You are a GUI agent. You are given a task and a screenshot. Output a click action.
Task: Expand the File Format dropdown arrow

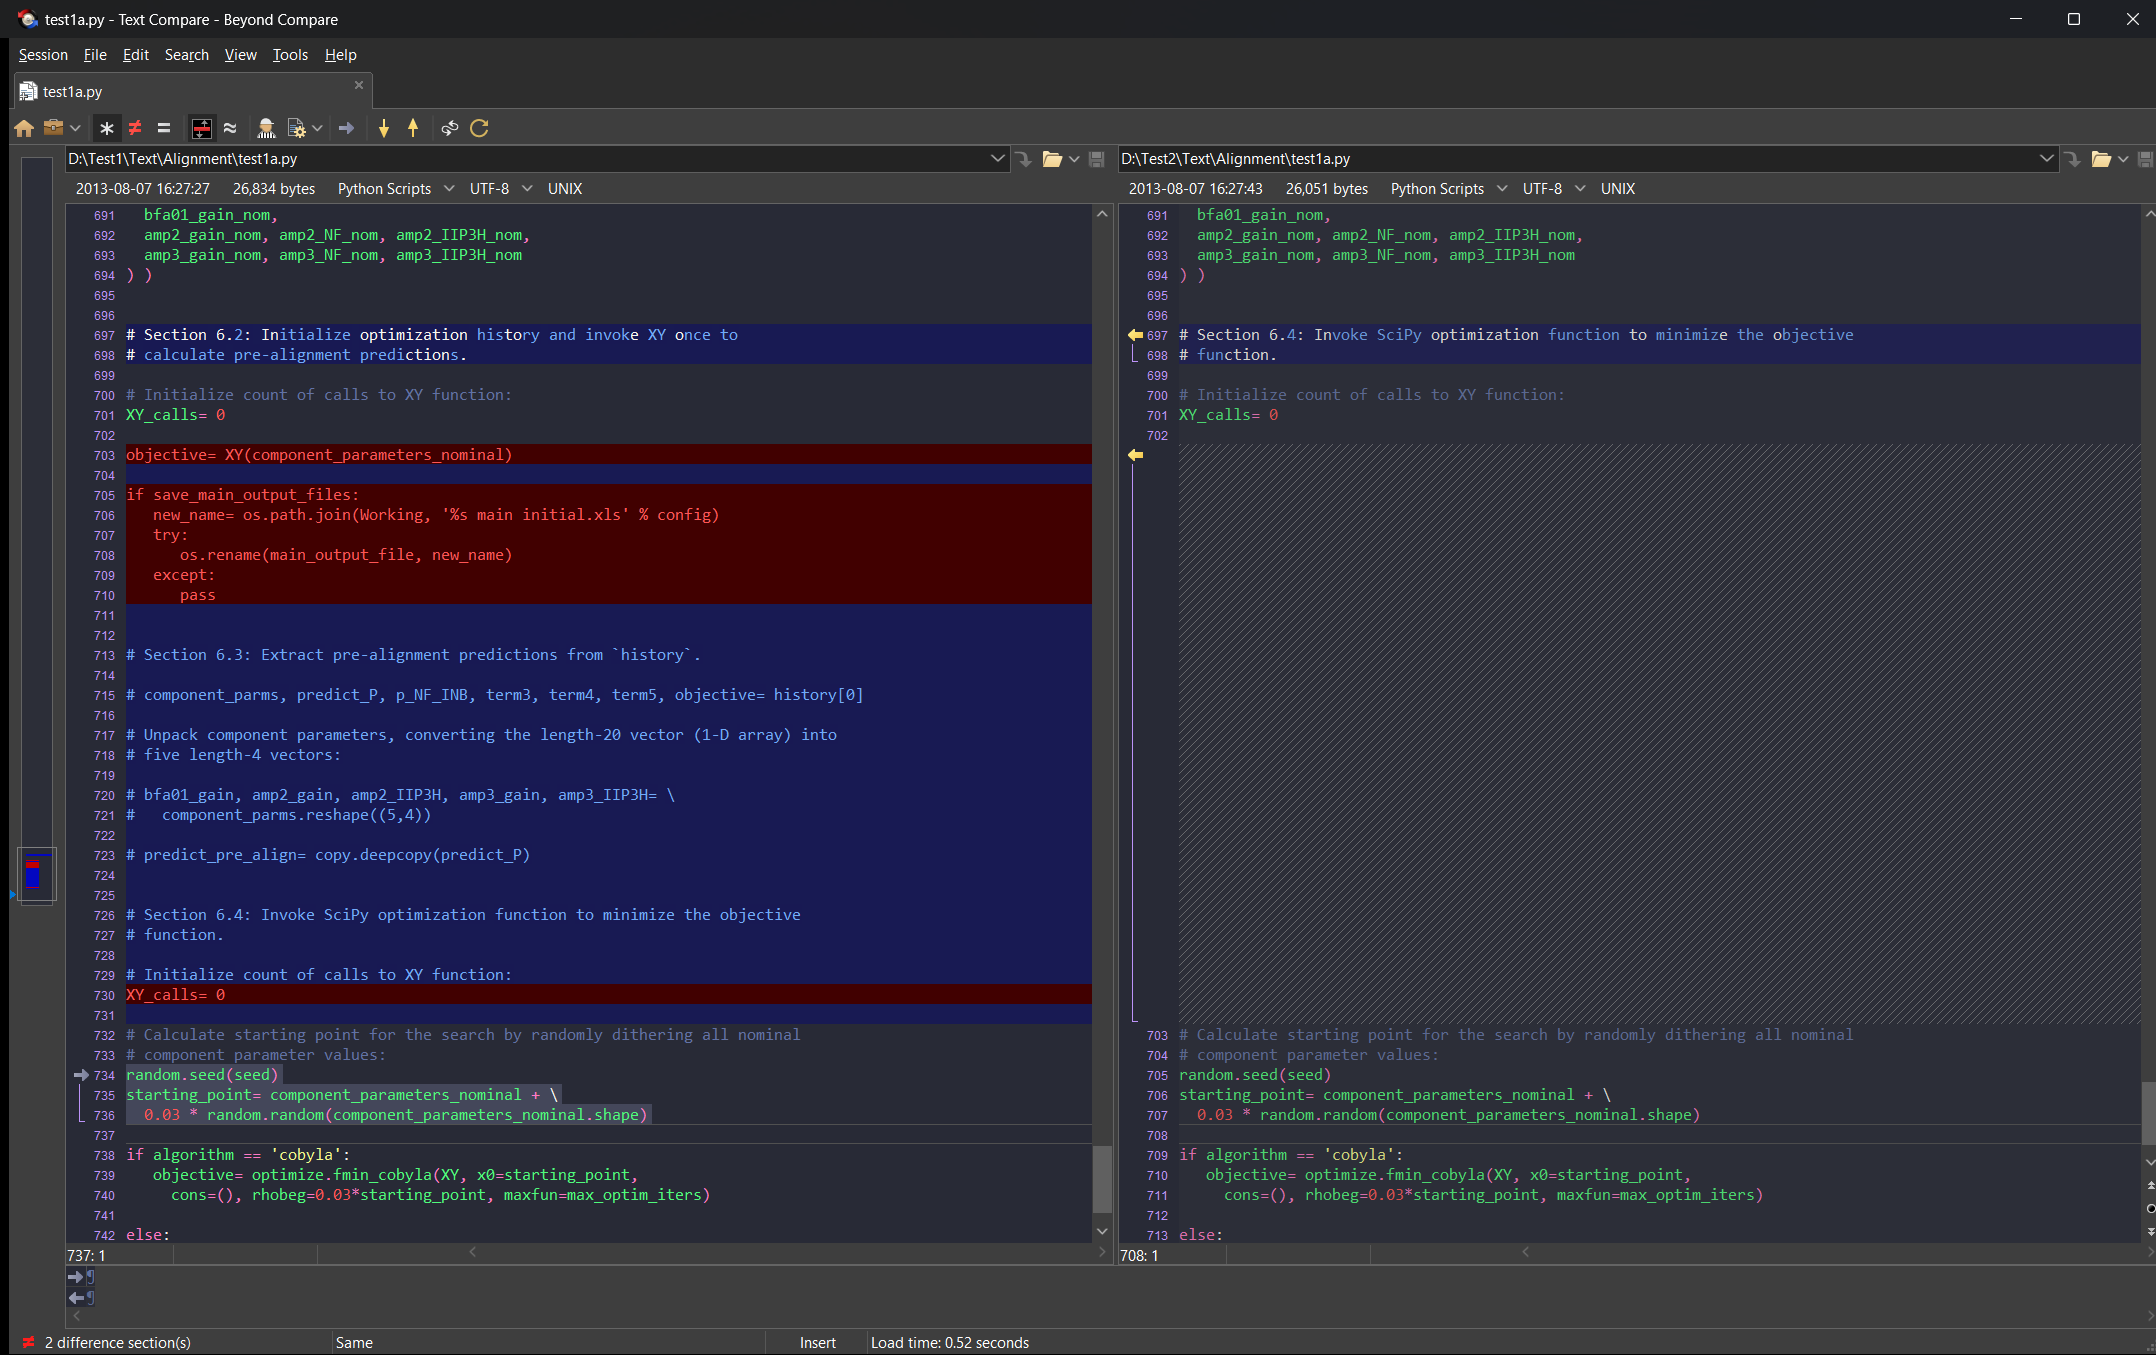tap(317, 128)
